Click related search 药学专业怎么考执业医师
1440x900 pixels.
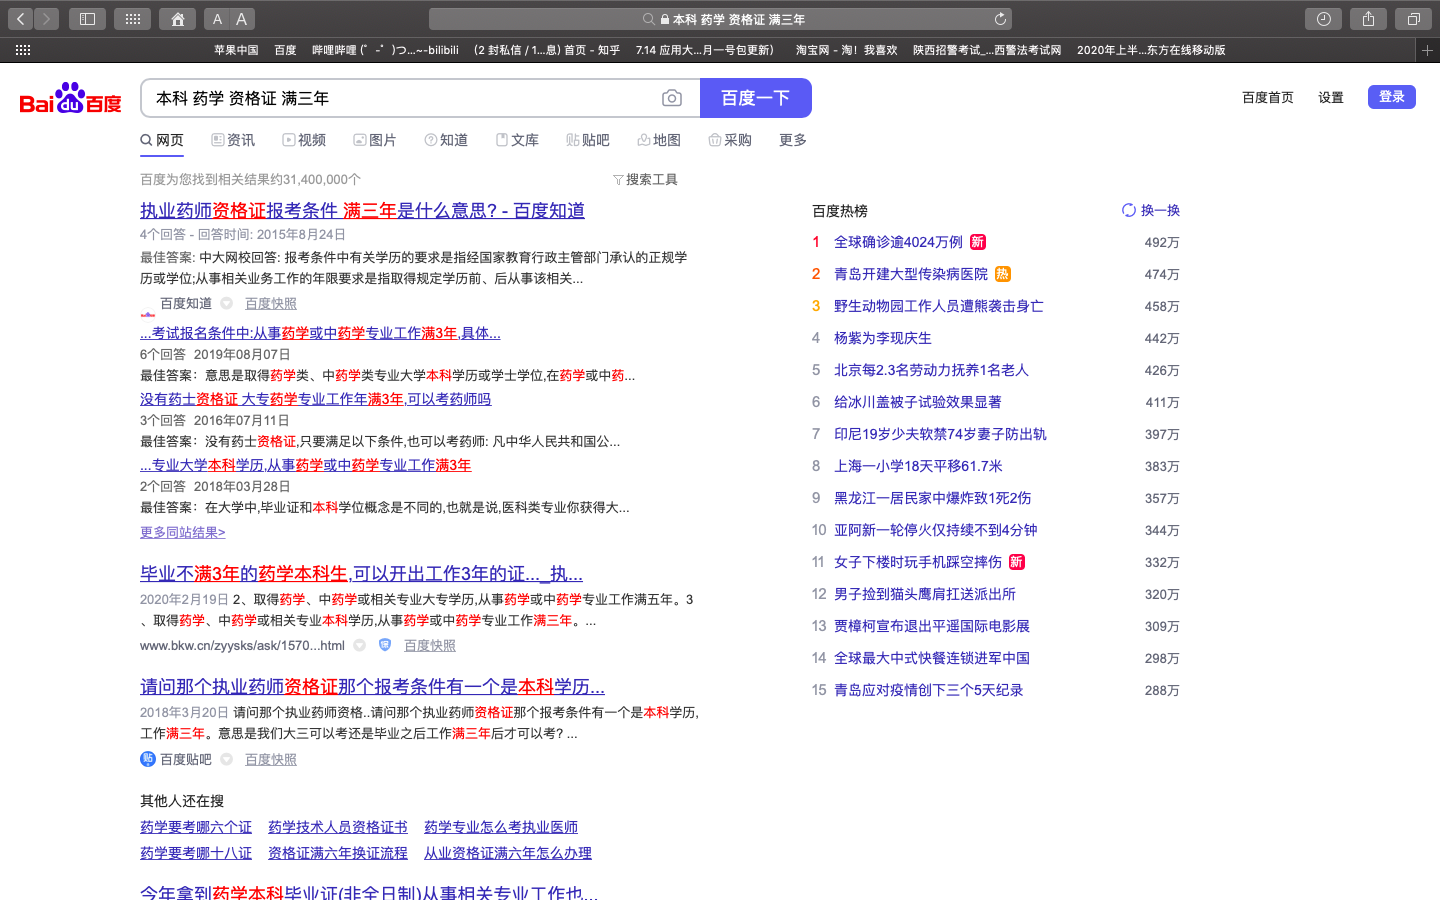(501, 827)
